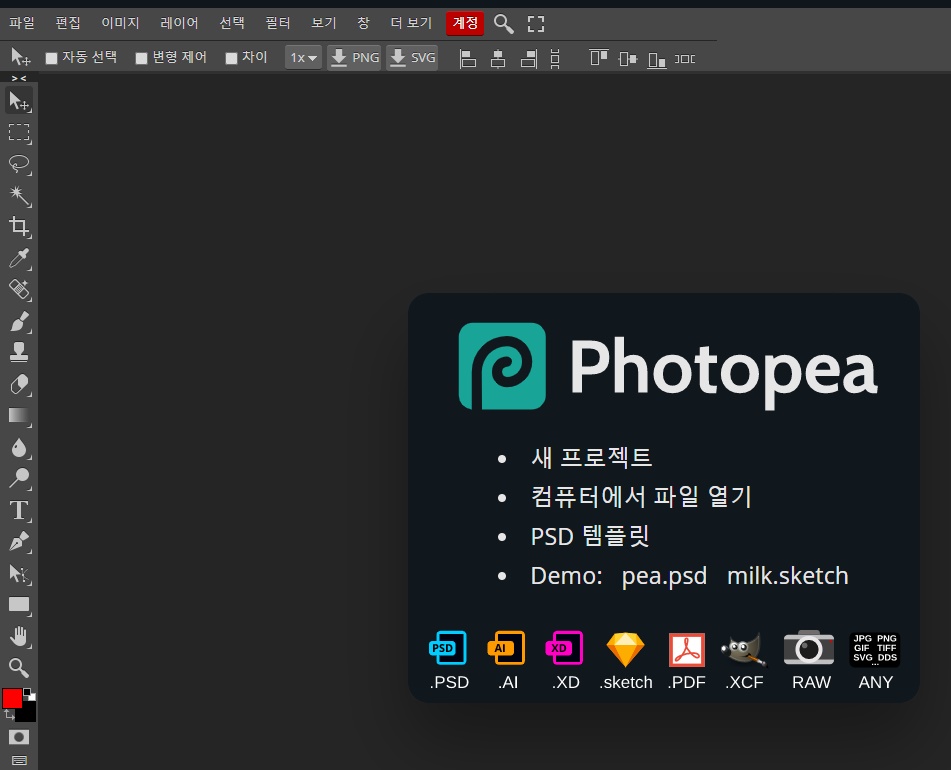Load the milk.sketch demo file
Screen dimensions: 951x770
click(x=787, y=576)
